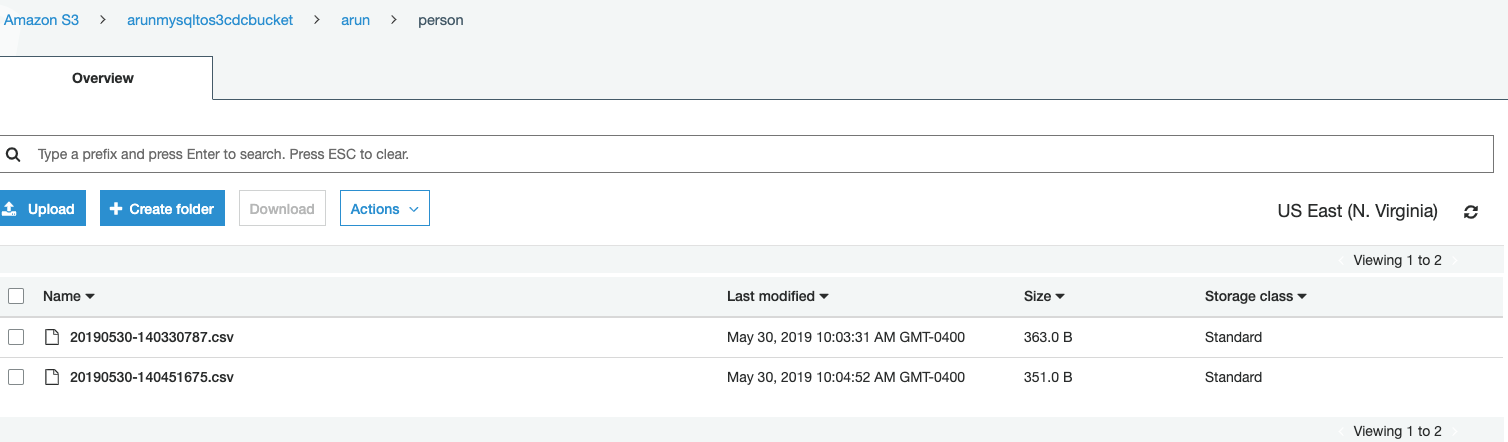Open the Actions dropdown
This screenshot has width=1508, height=442.
tap(385, 209)
